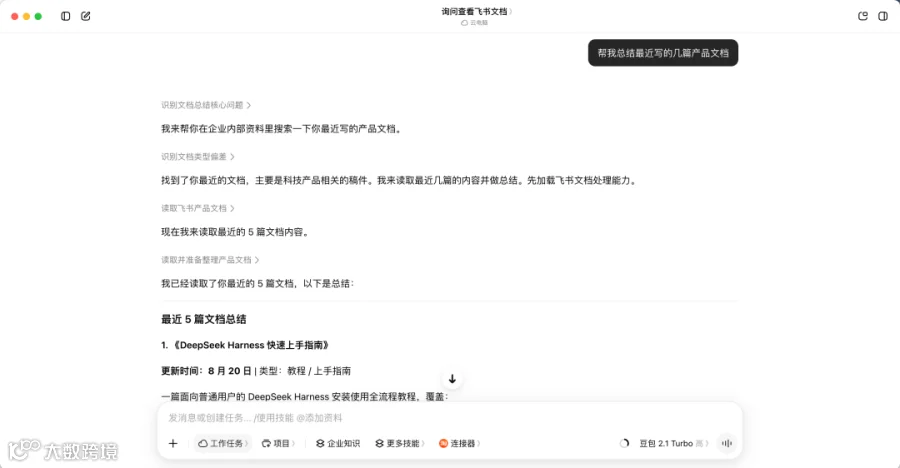Select 企业知识 option

338,443
